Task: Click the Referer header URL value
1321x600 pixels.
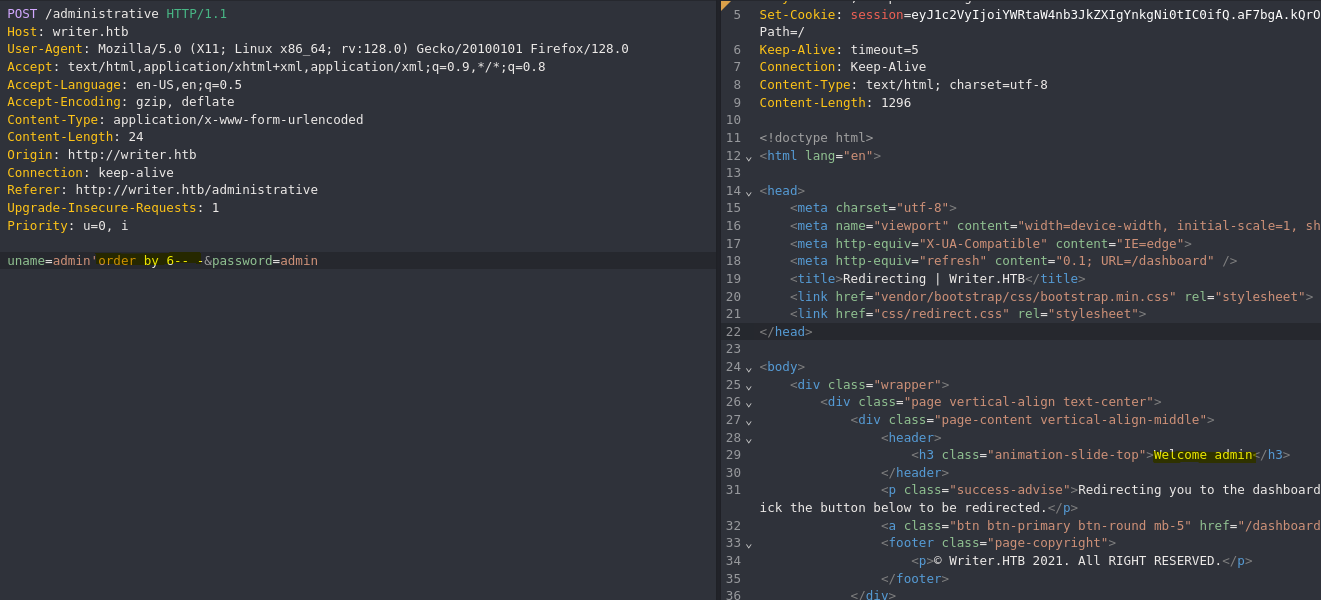Action: pyautogui.click(x=197, y=190)
